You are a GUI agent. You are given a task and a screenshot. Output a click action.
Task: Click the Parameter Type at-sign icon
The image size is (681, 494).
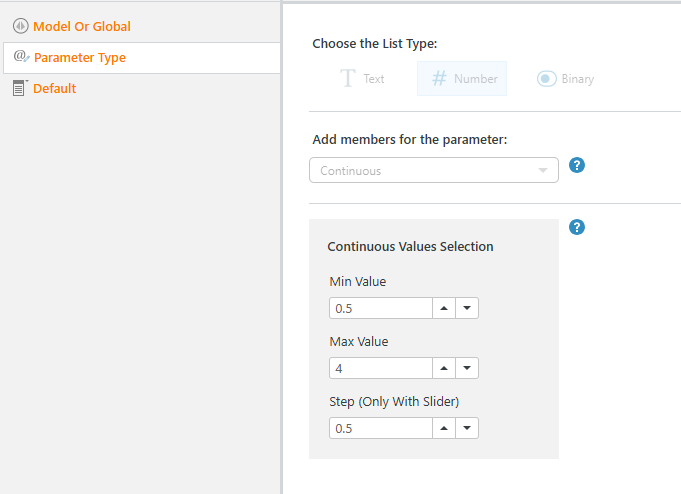tap(21, 57)
